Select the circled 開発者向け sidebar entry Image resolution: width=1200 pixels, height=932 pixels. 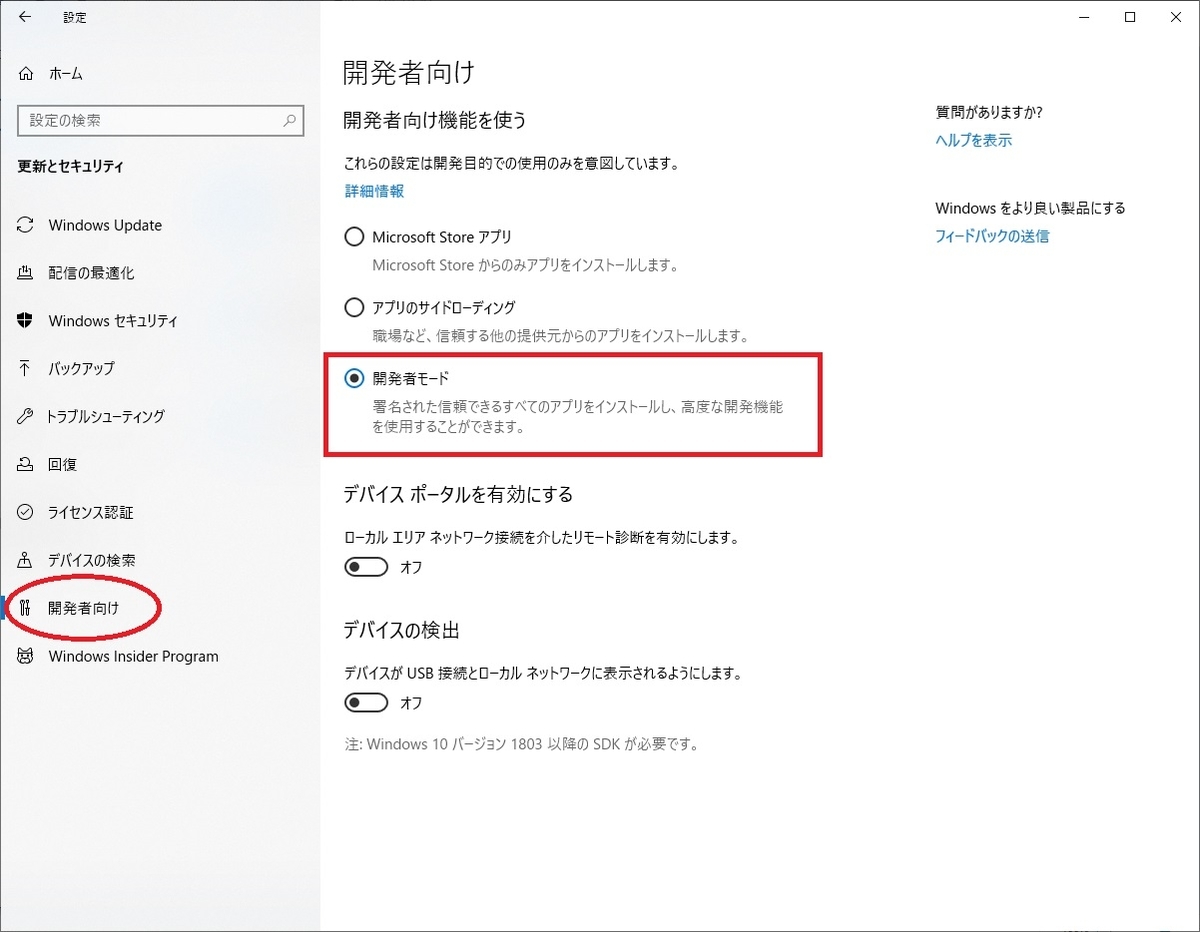(82, 608)
